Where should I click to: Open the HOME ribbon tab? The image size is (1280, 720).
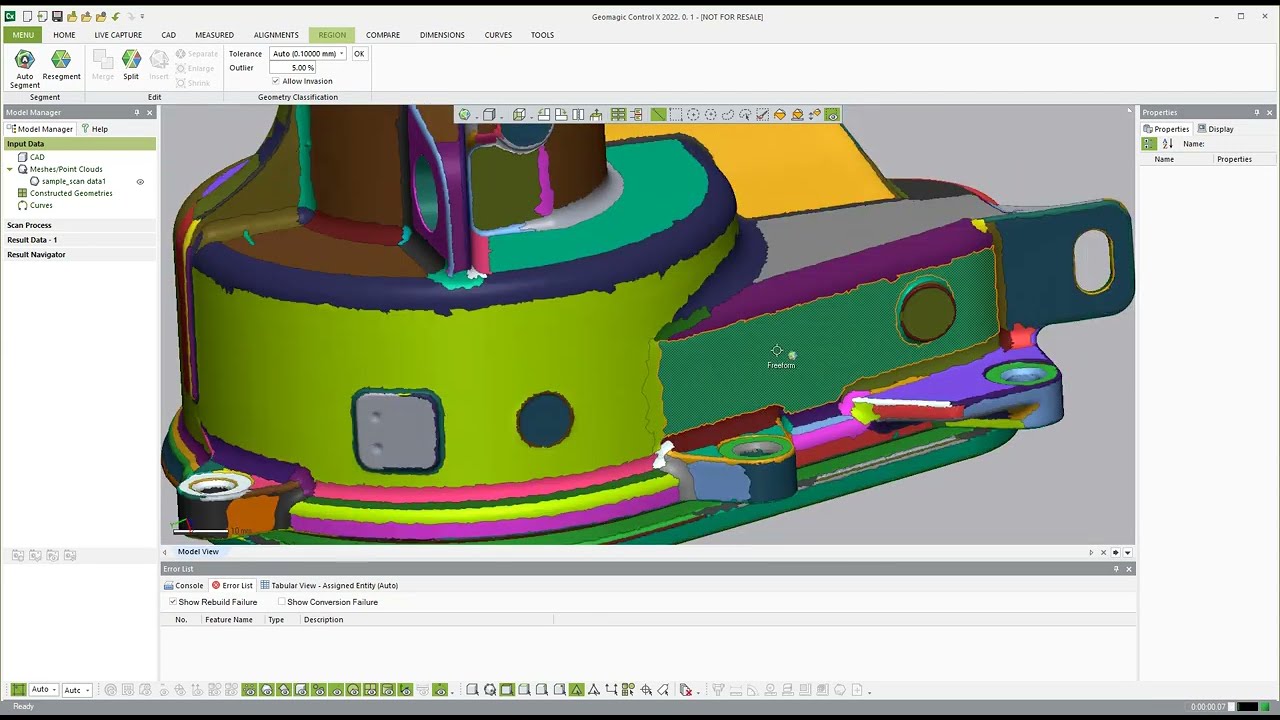click(64, 35)
